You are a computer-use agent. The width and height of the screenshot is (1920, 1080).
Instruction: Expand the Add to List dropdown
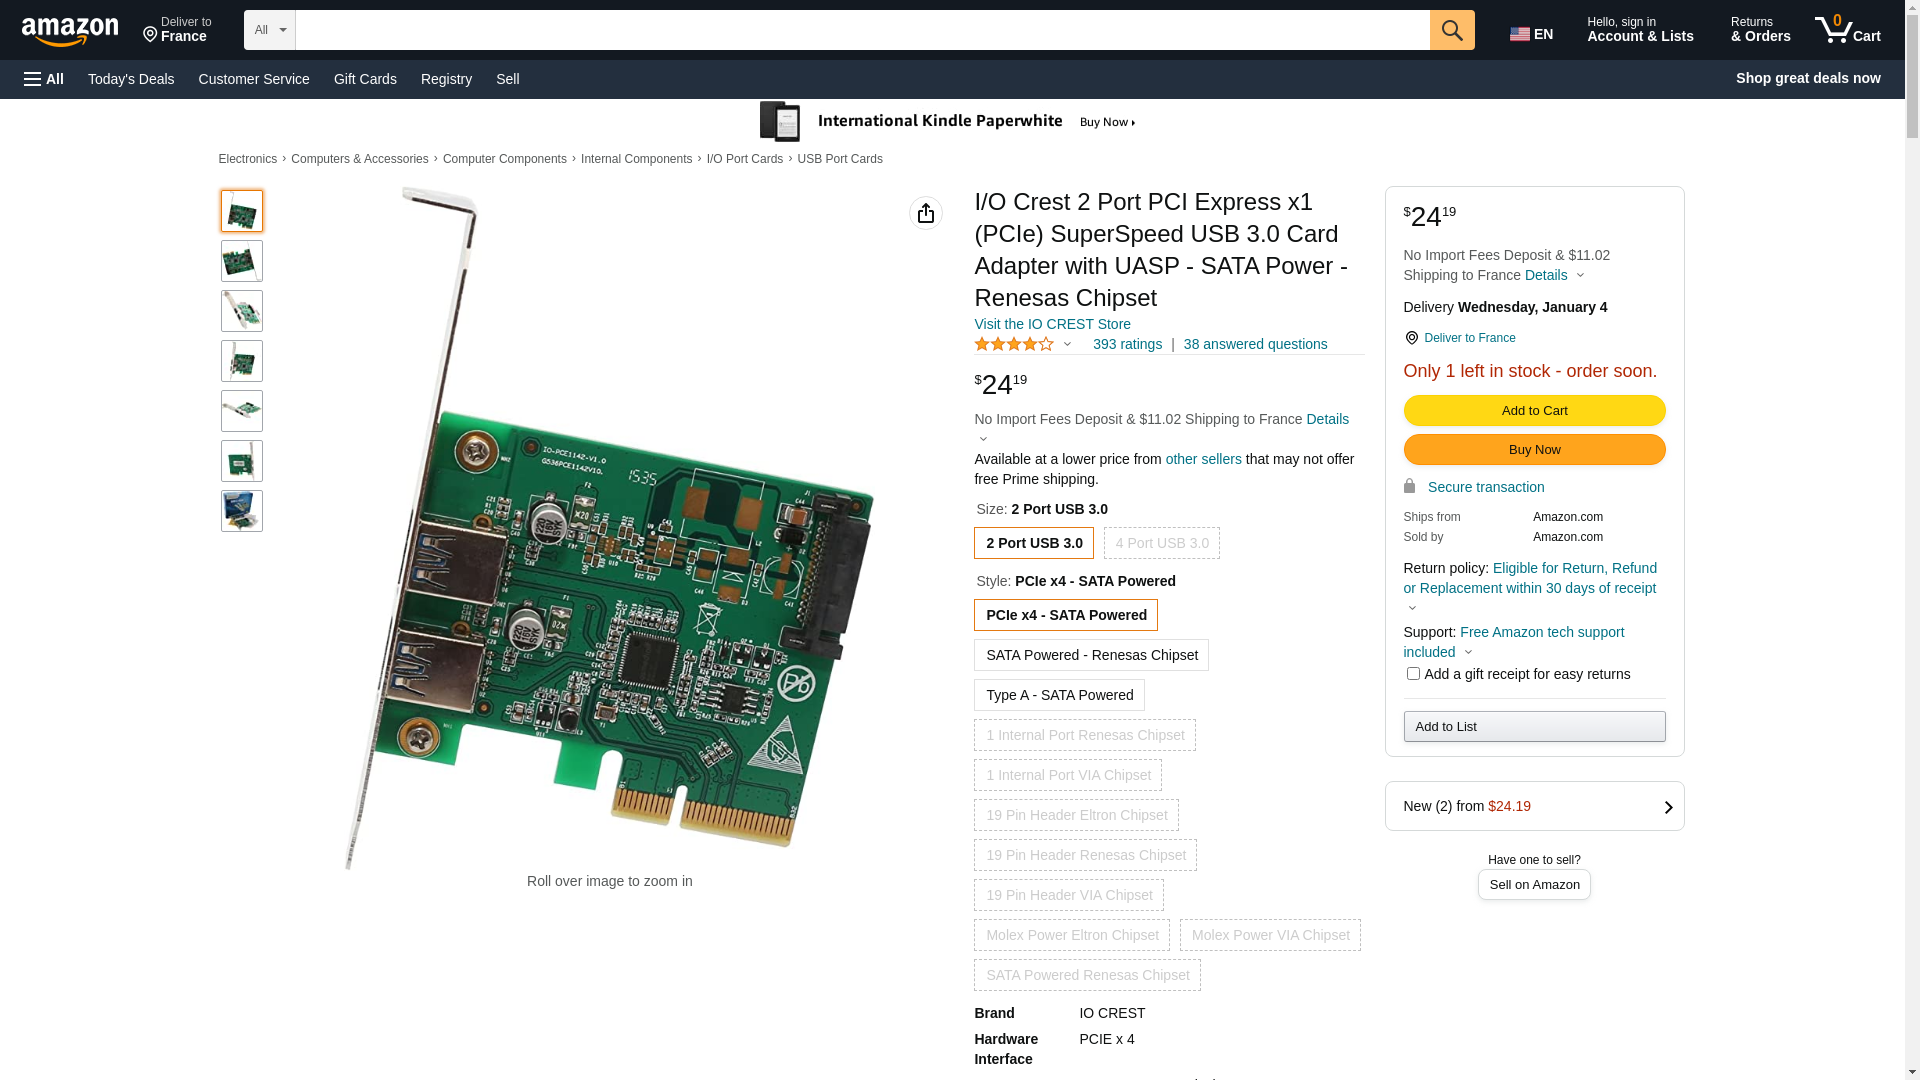(x=1533, y=726)
